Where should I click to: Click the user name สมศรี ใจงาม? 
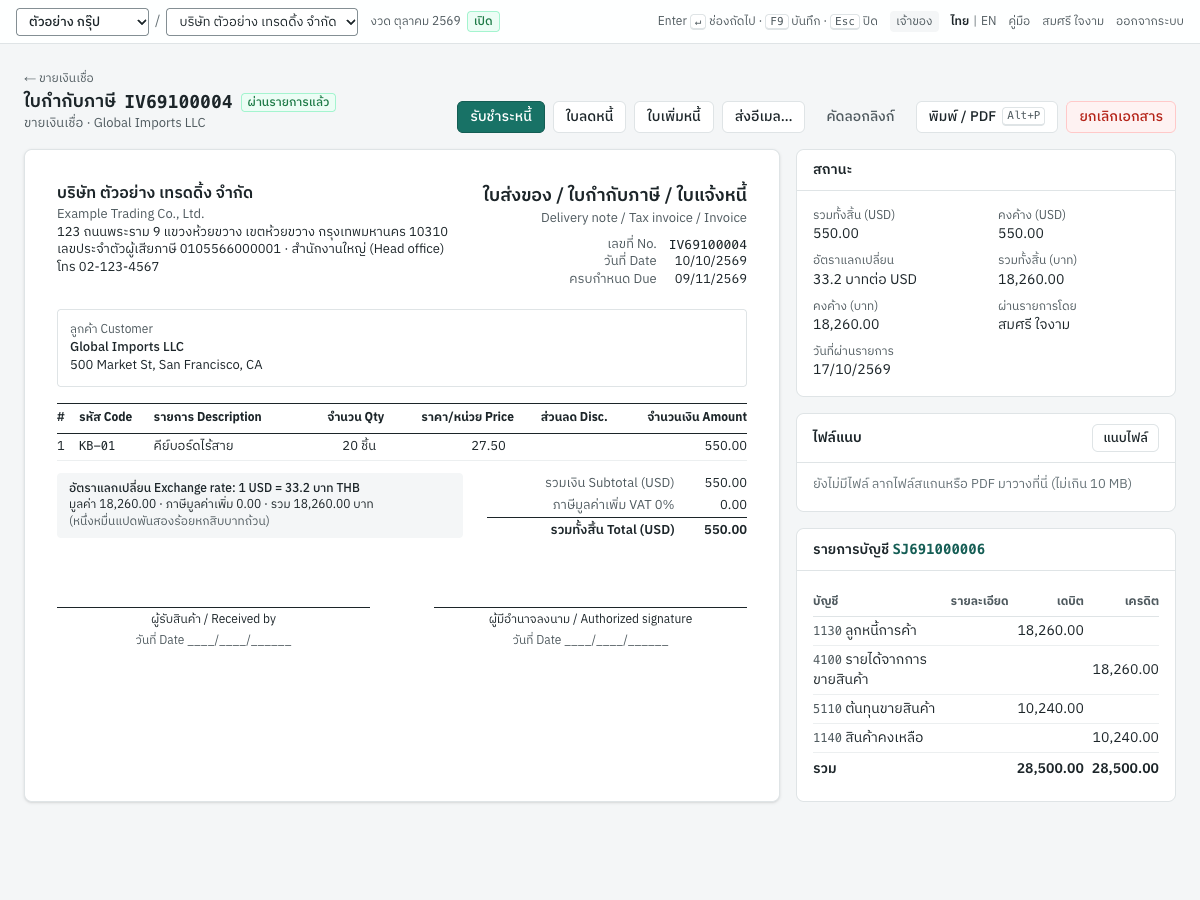click(x=1073, y=21)
